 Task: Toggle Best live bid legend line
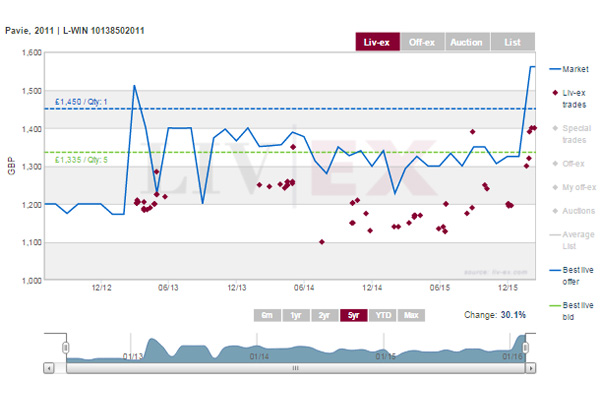[x=571, y=311]
